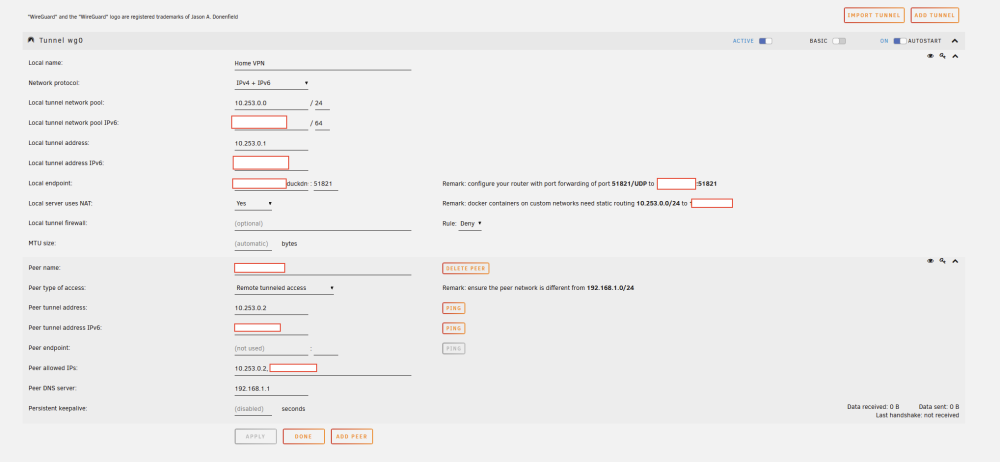The width and height of the screenshot is (1000, 462).
Task: Toggle the BASIC view switch
Action: [x=839, y=41]
